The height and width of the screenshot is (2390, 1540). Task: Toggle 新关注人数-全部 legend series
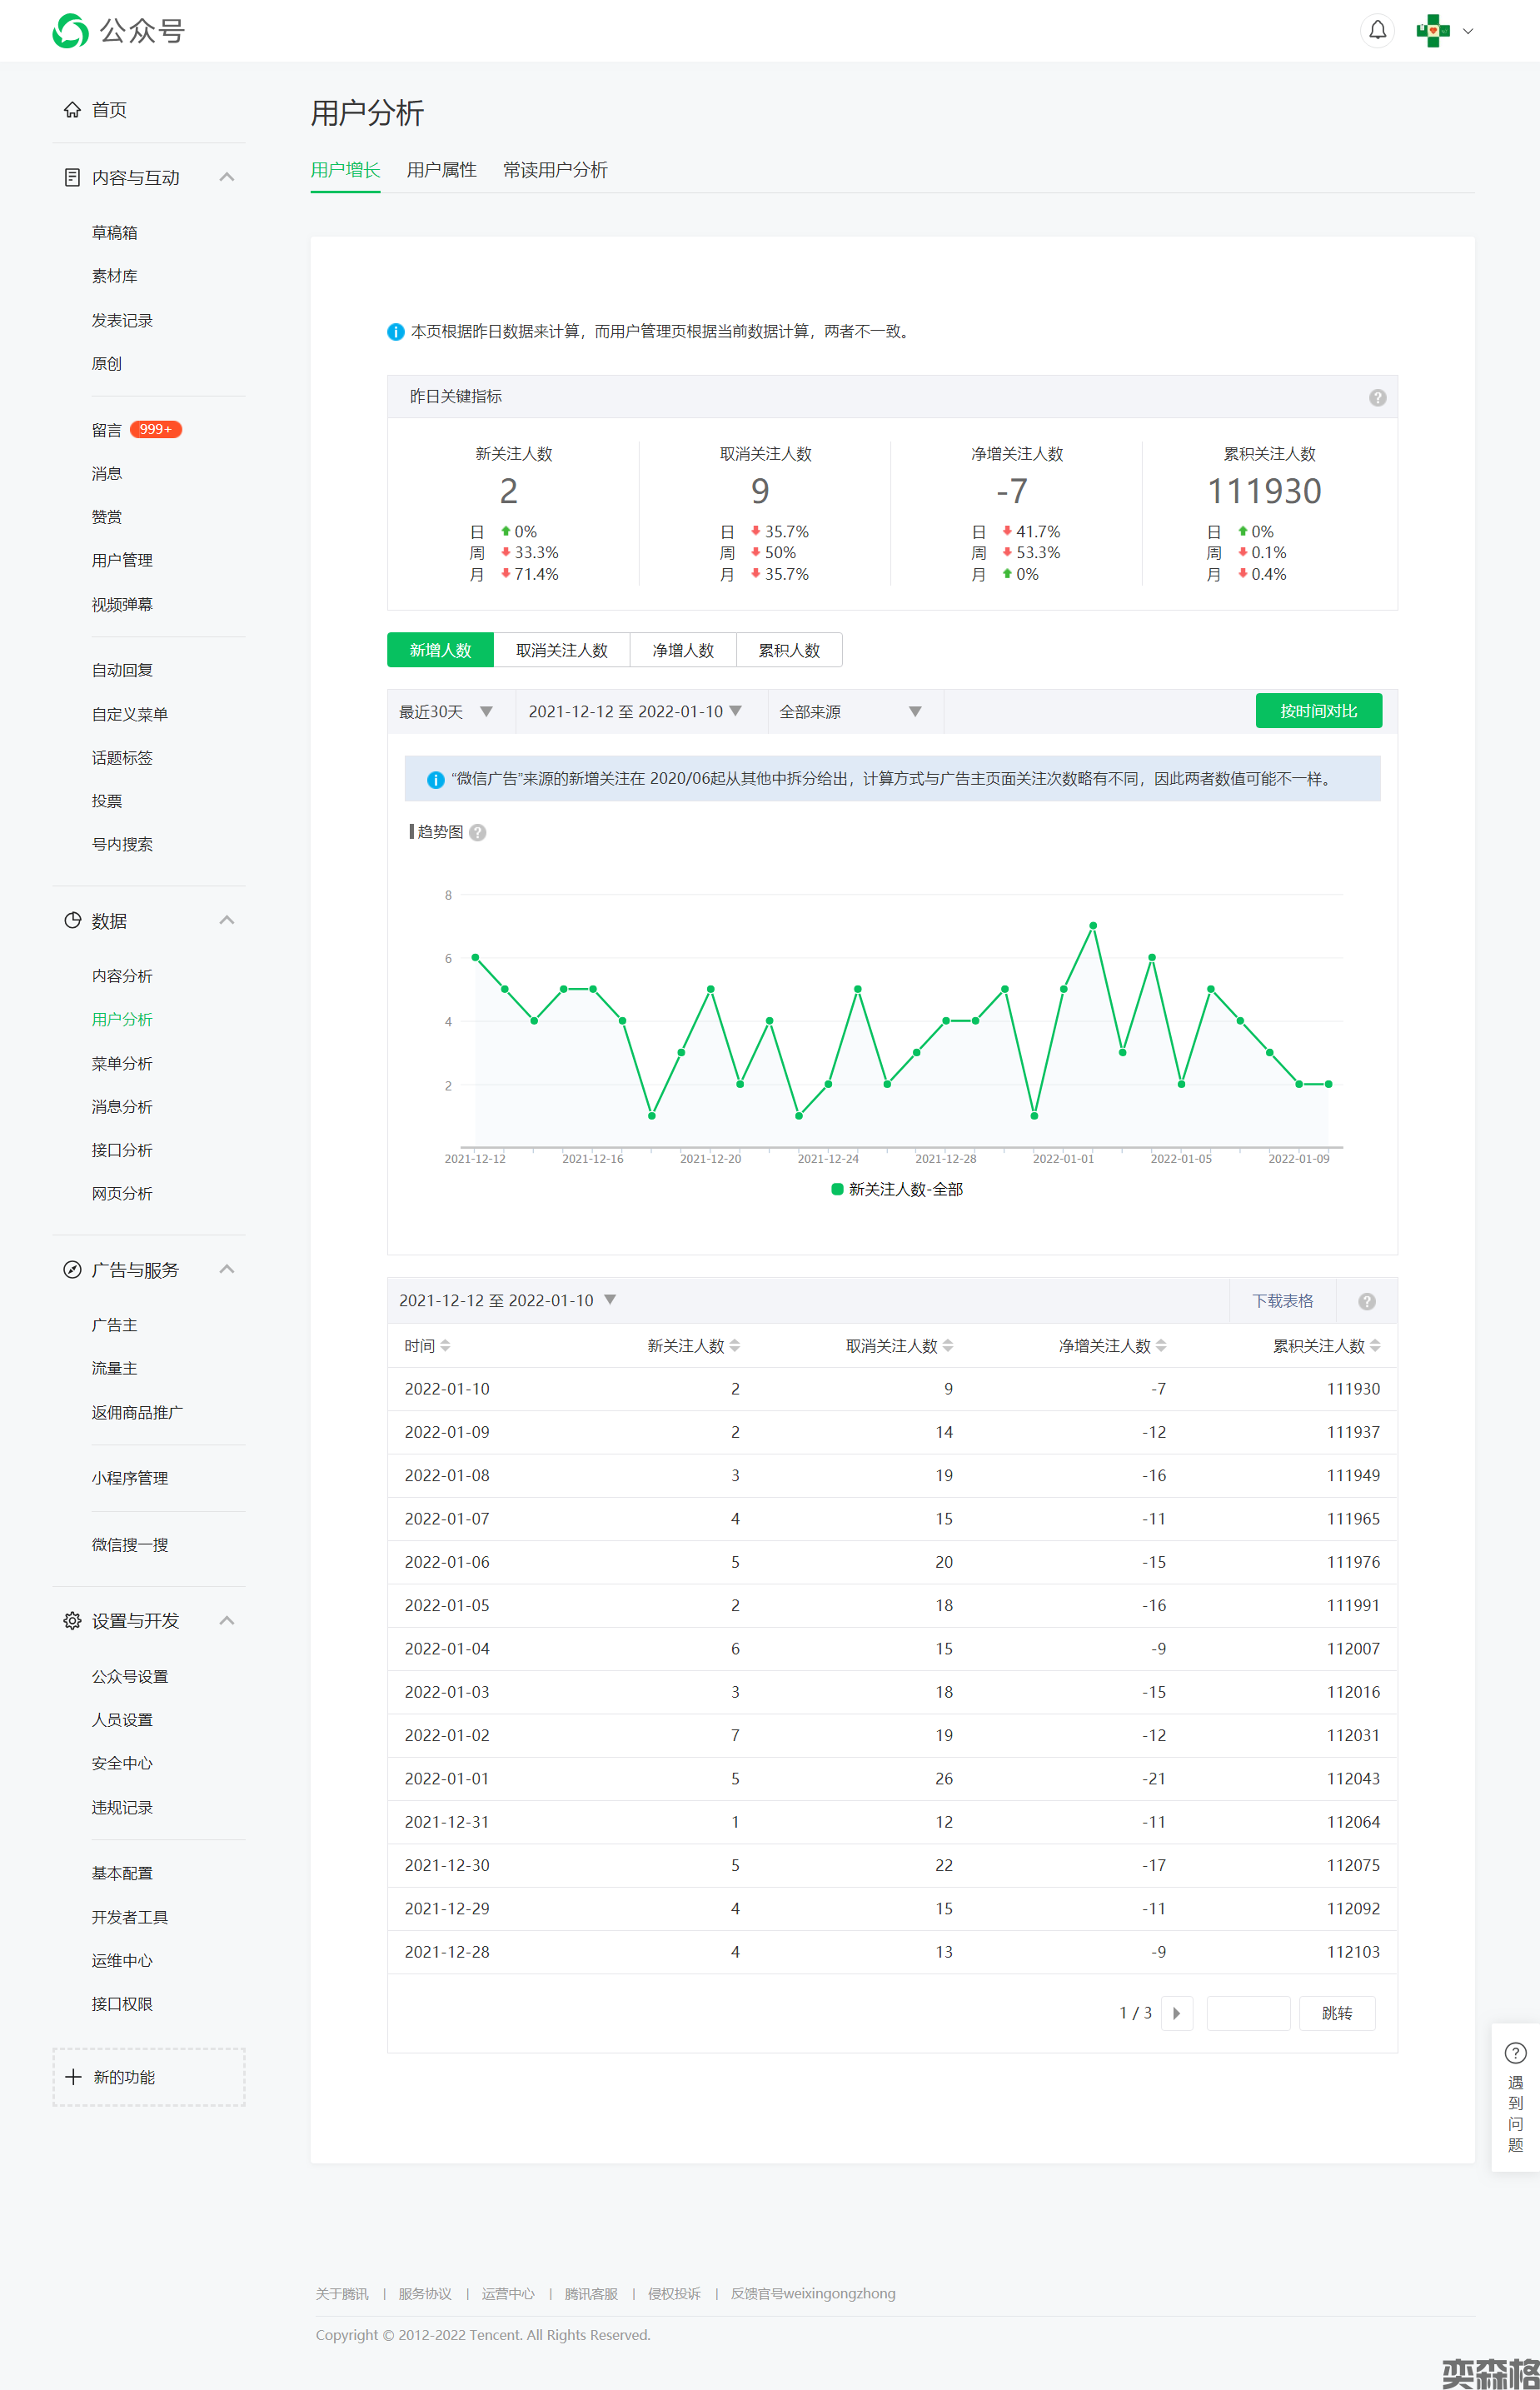[x=897, y=1189]
